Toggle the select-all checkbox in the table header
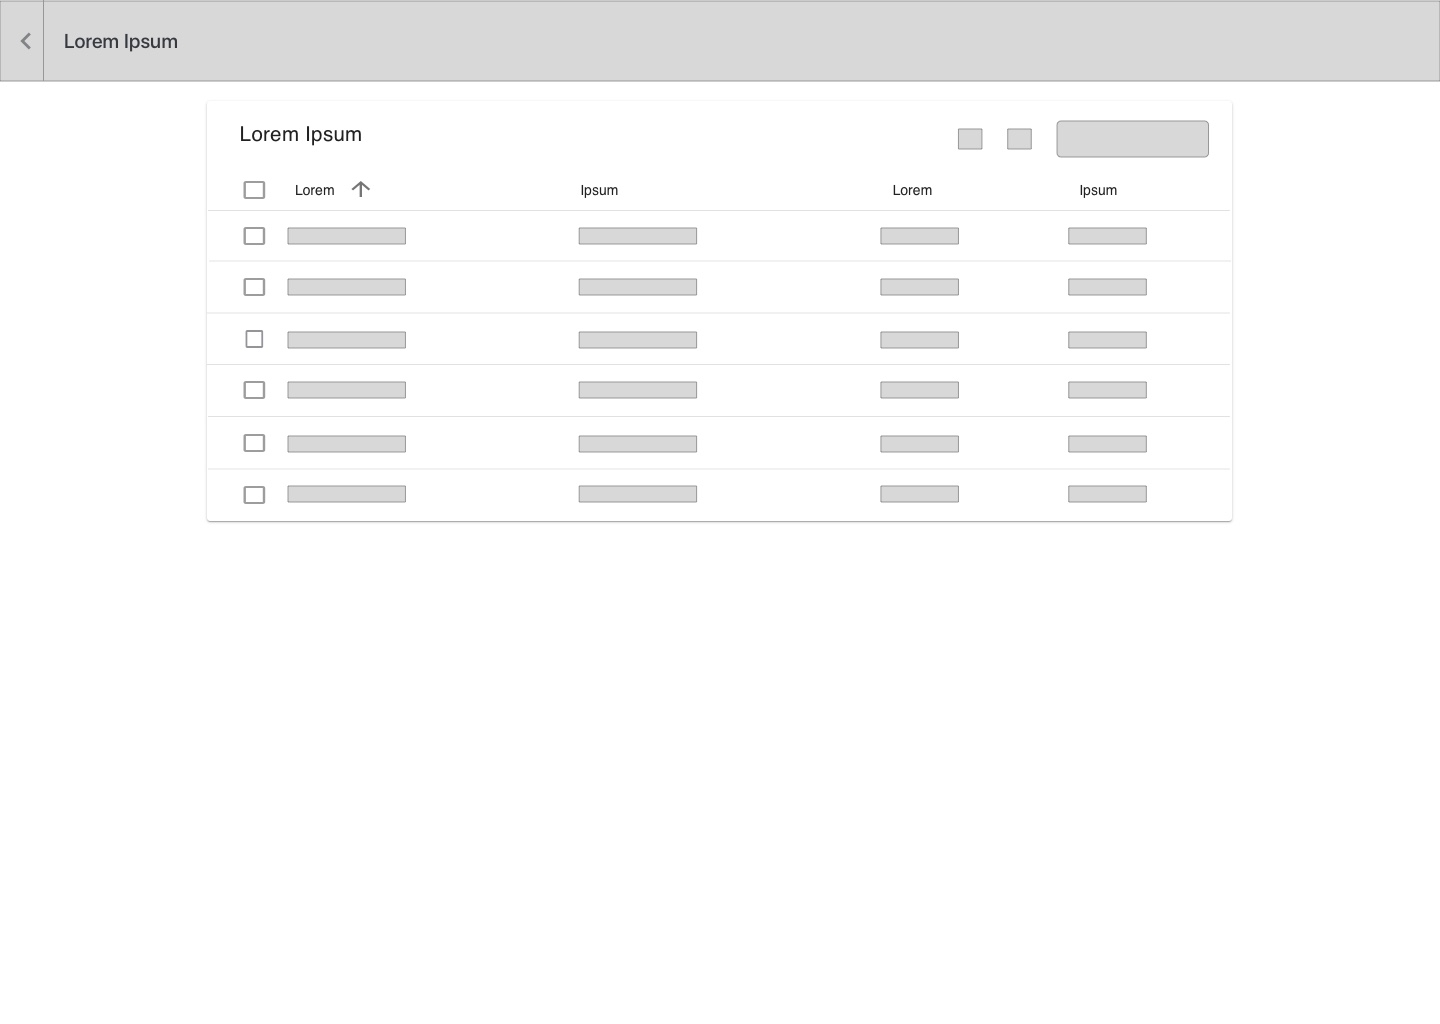 (x=254, y=190)
